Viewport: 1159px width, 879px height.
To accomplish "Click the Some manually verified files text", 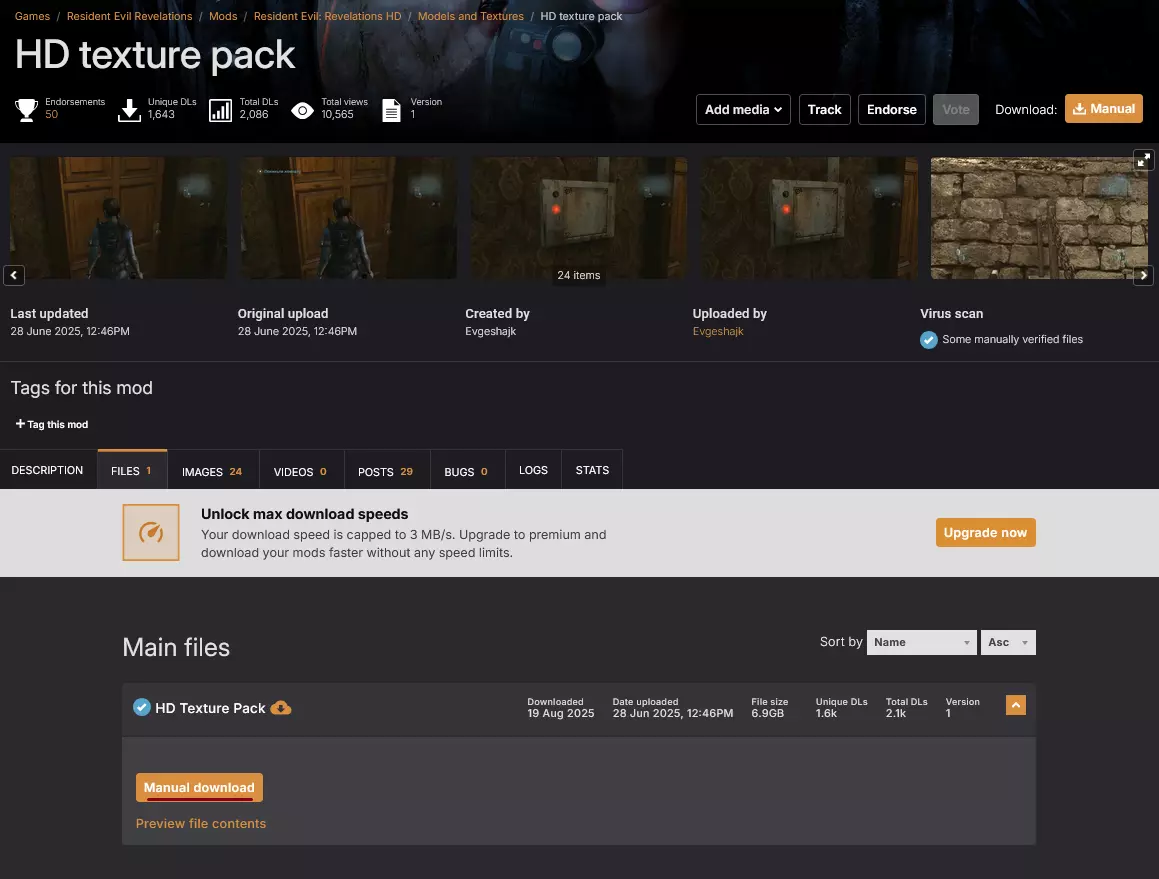I will coord(1012,339).
